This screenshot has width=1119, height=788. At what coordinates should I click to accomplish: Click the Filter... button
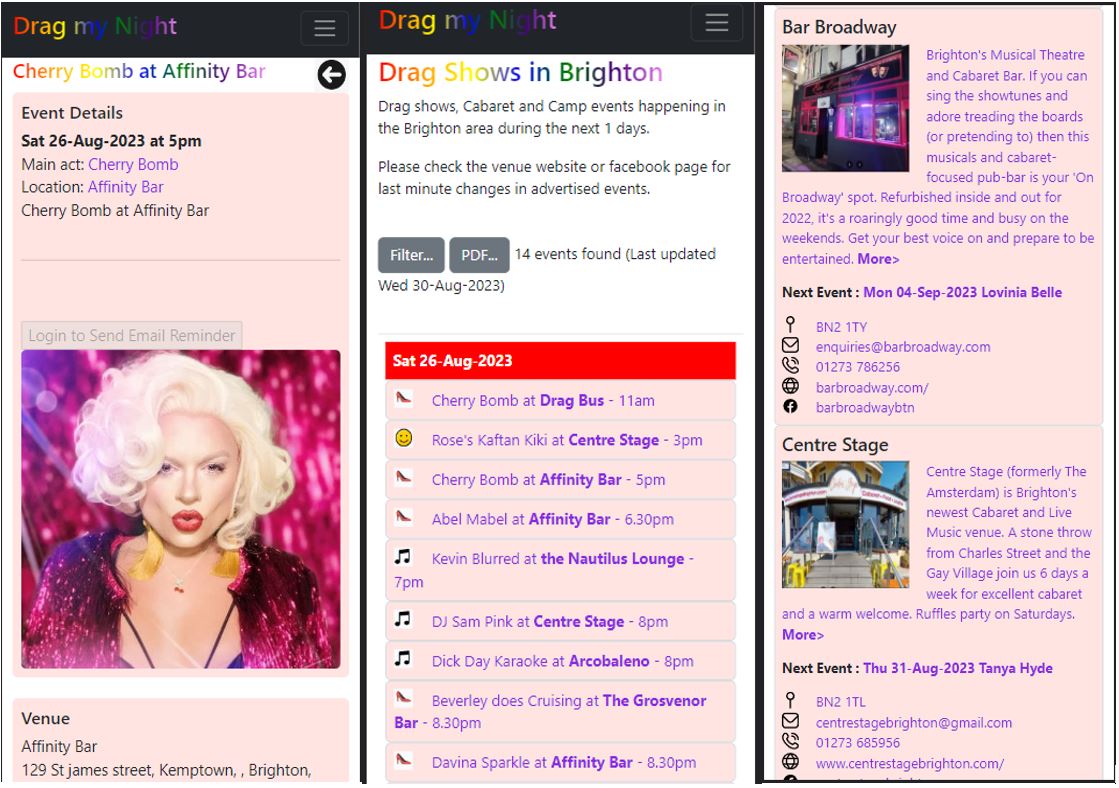click(411, 255)
